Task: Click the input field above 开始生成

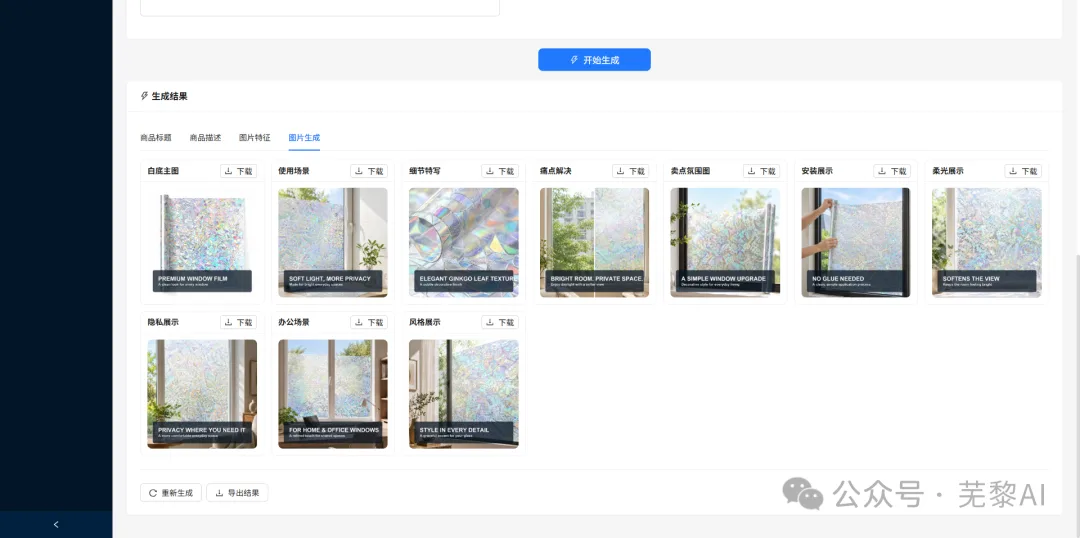Action: coord(320,8)
